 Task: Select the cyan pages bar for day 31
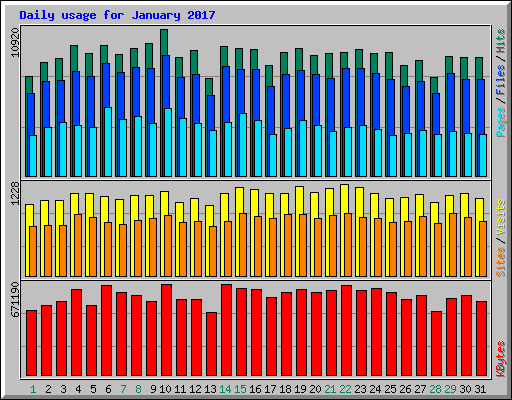tap(483, 156)
